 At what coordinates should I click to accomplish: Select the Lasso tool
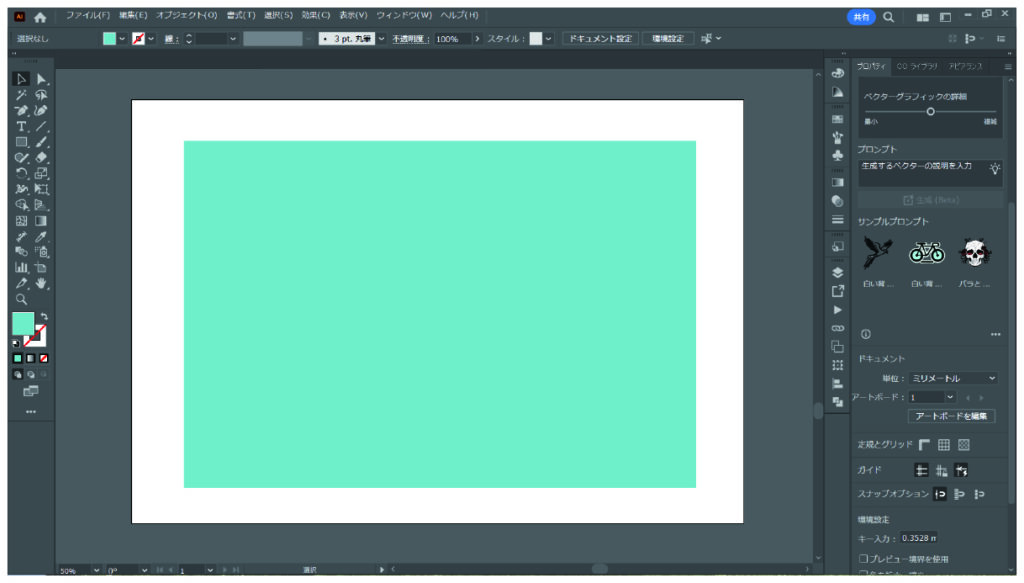point(41,95)
